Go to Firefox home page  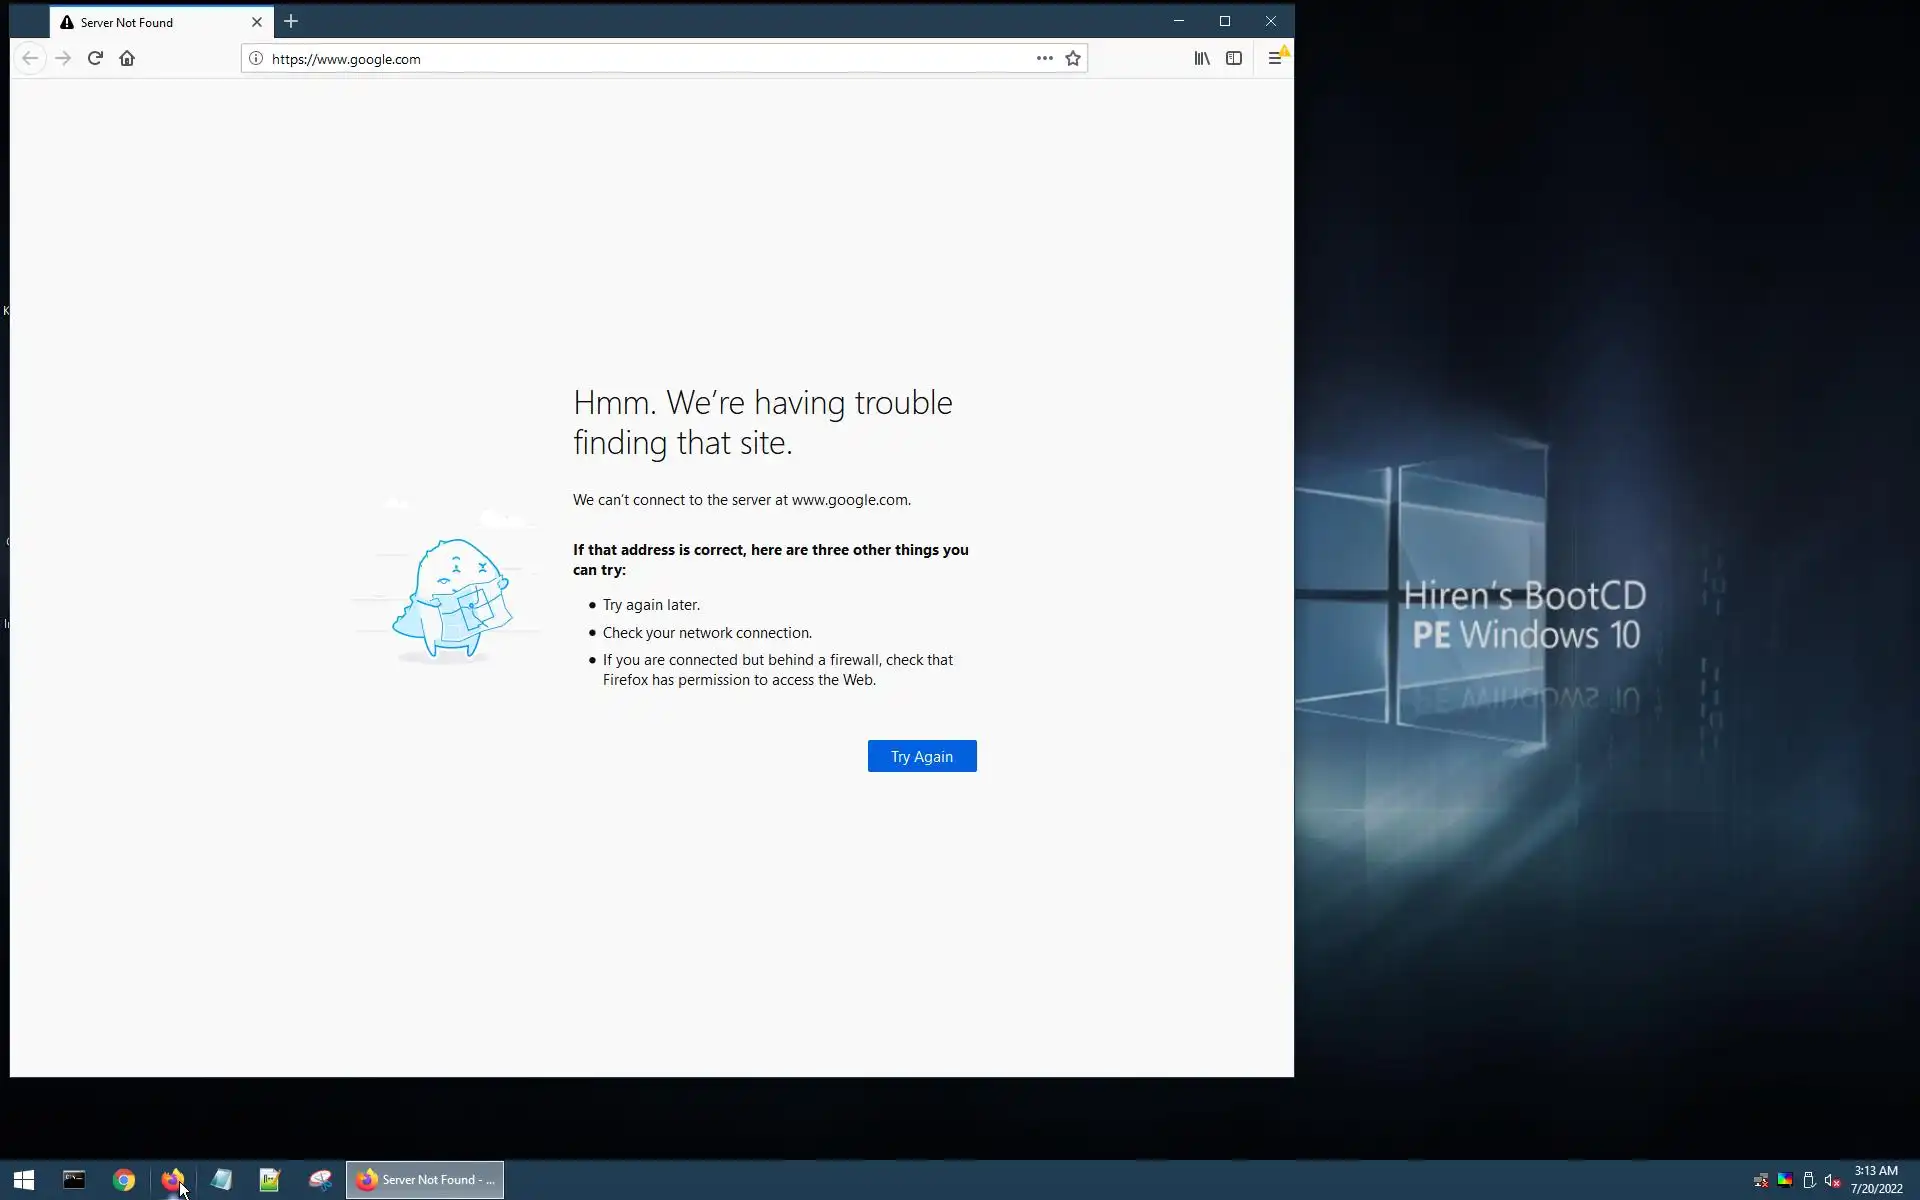tap(127, 58)
